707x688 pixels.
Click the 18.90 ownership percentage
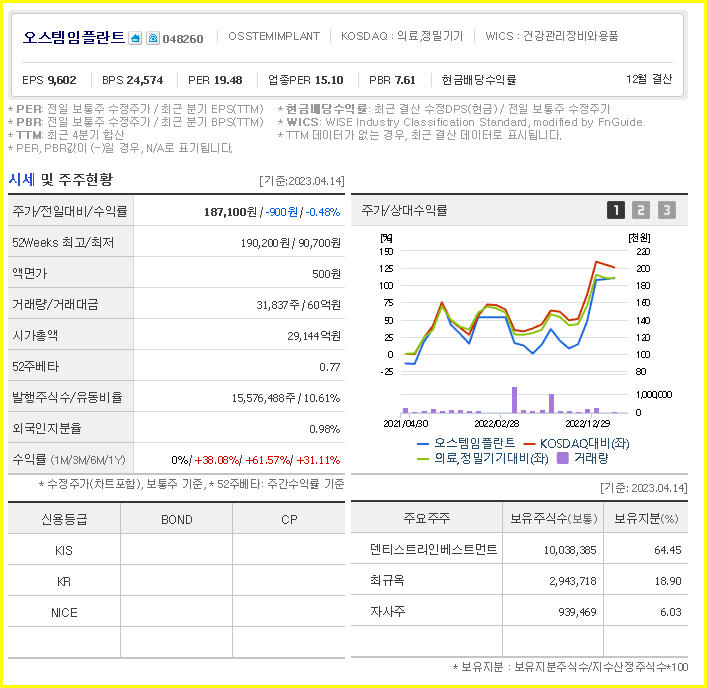point(668,582)
